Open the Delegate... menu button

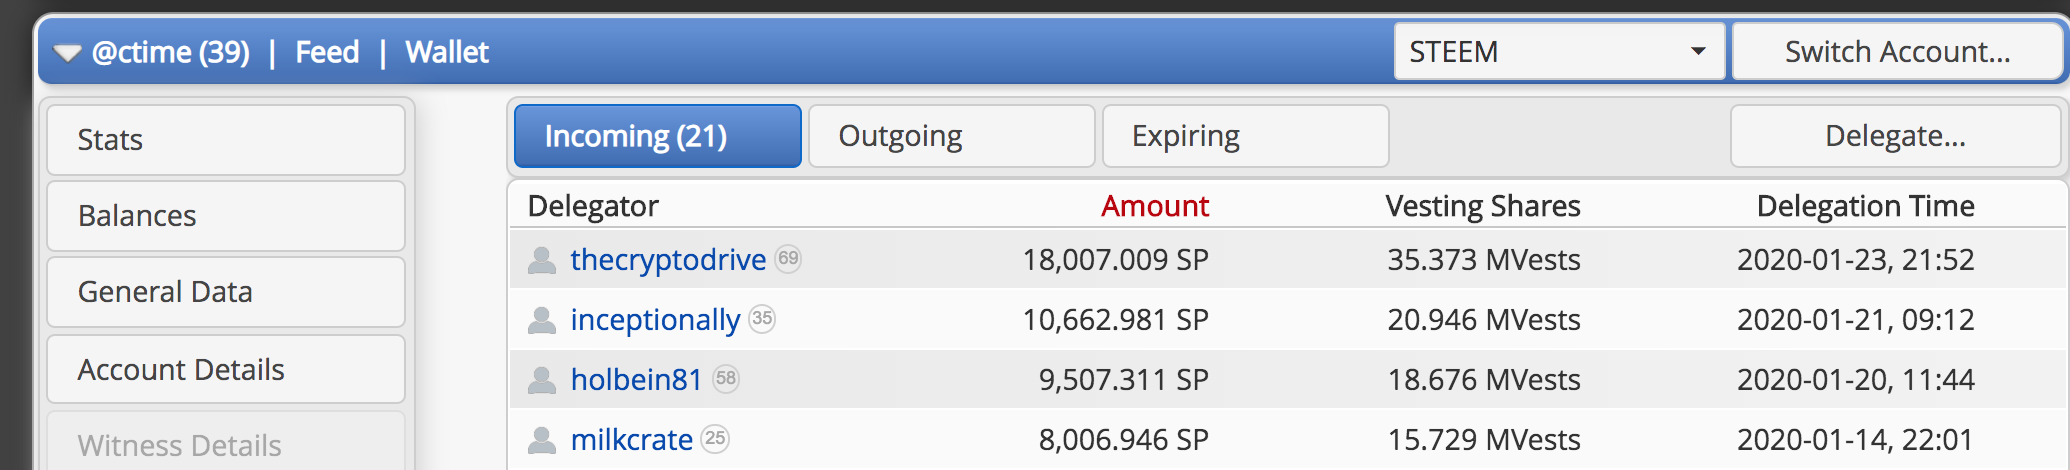click(1895, 136)
